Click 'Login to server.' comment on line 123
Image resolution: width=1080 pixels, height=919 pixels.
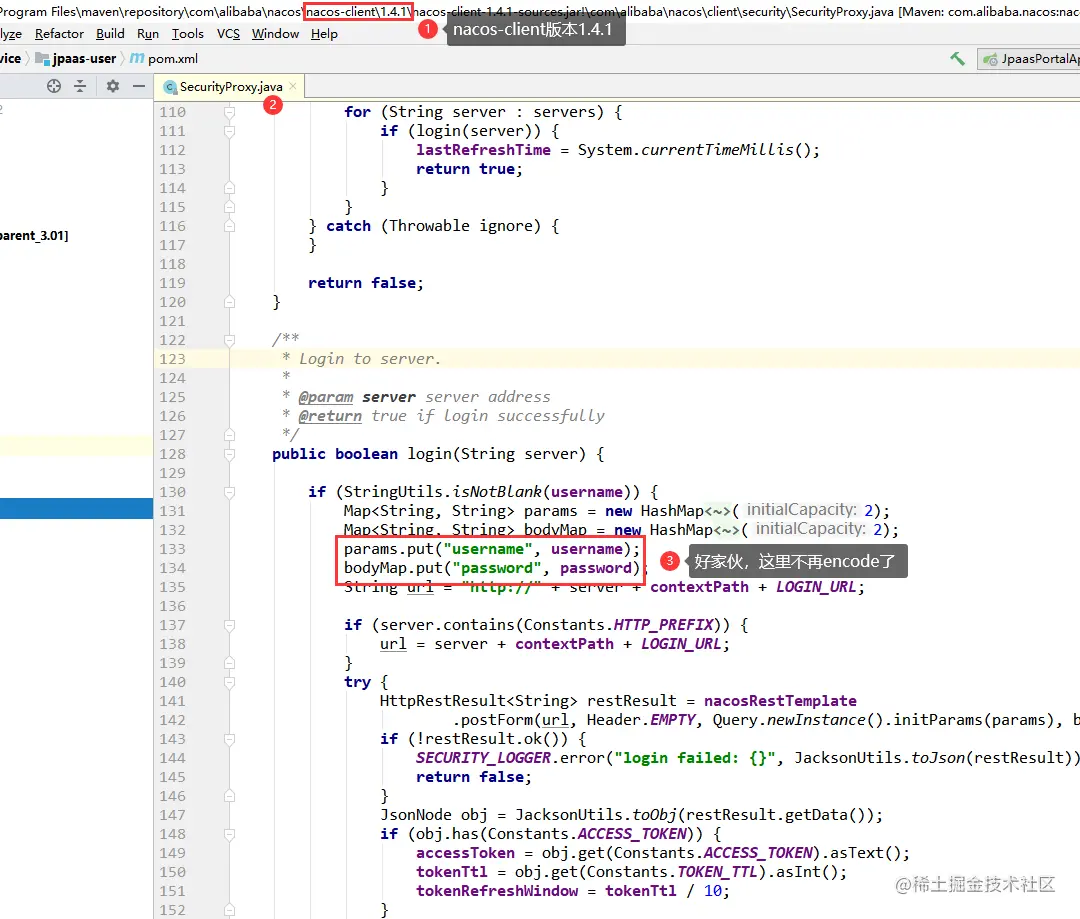coord(369,359)
